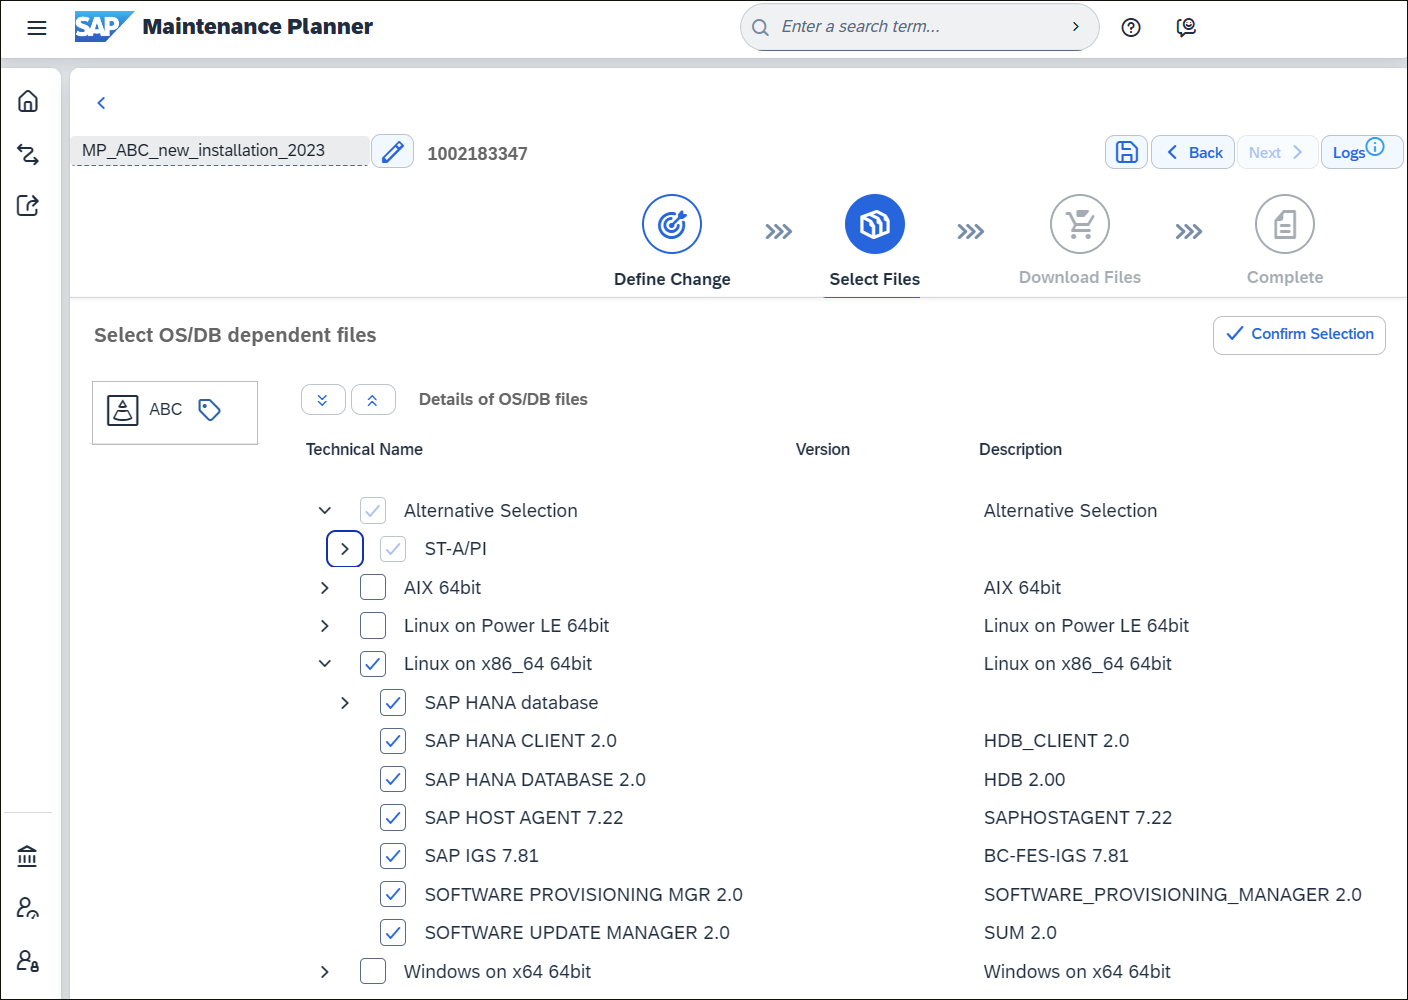The height and width of the screenshot is (1000, 1408).
Task: Click the SUM 2.0 description
Action: coord(1020,933)
